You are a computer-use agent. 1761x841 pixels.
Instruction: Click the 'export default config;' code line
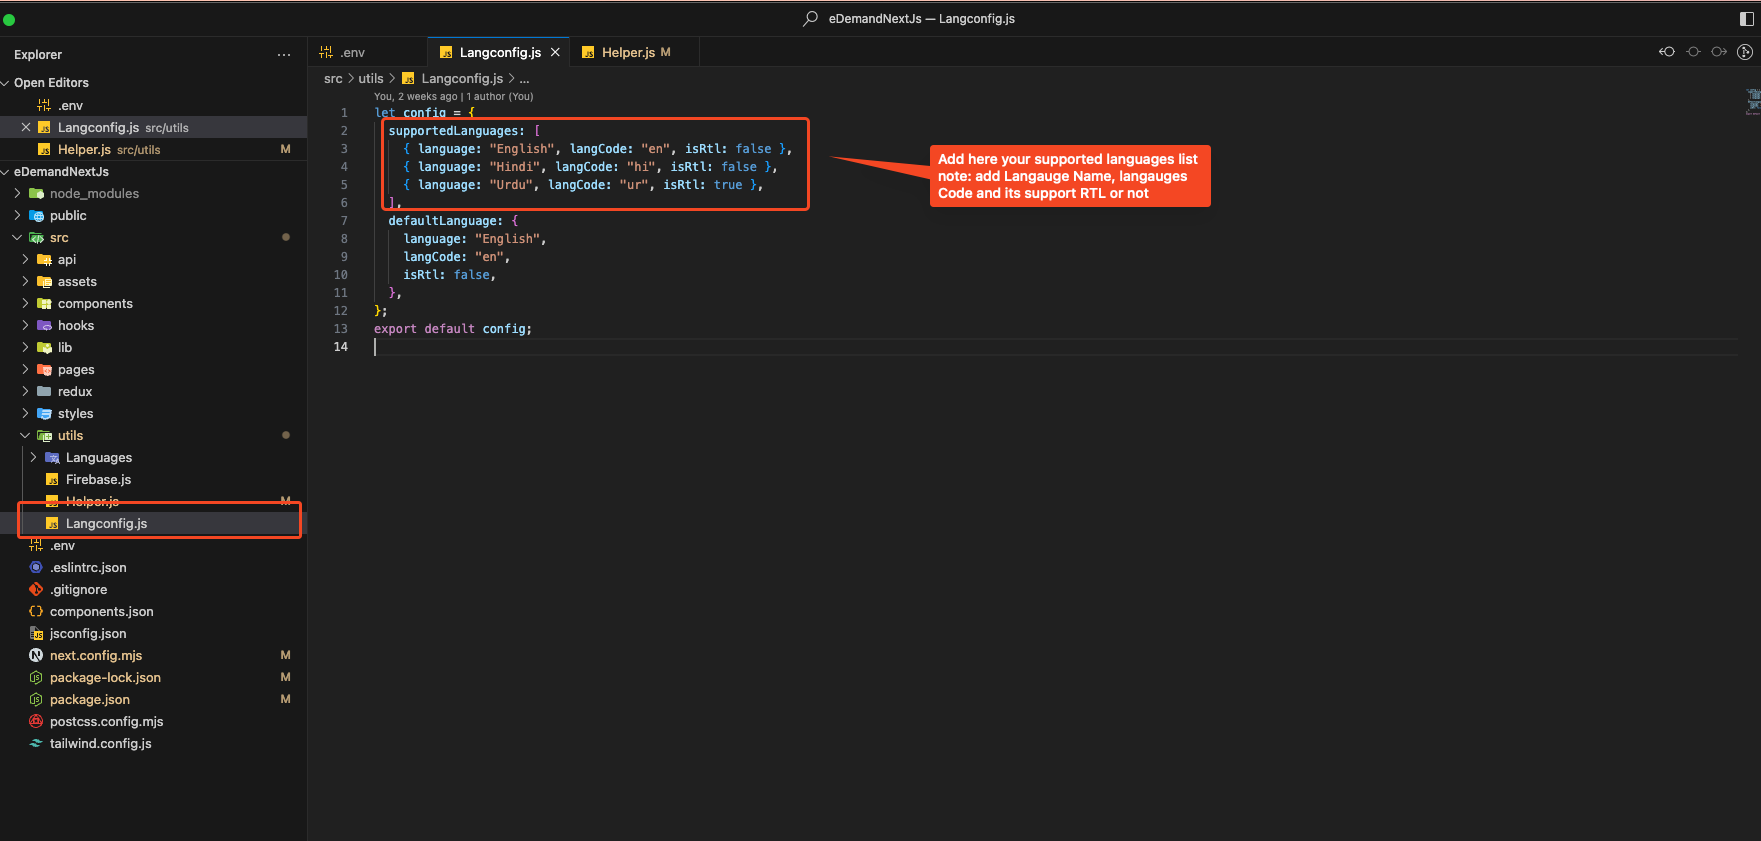pos(453,329)
